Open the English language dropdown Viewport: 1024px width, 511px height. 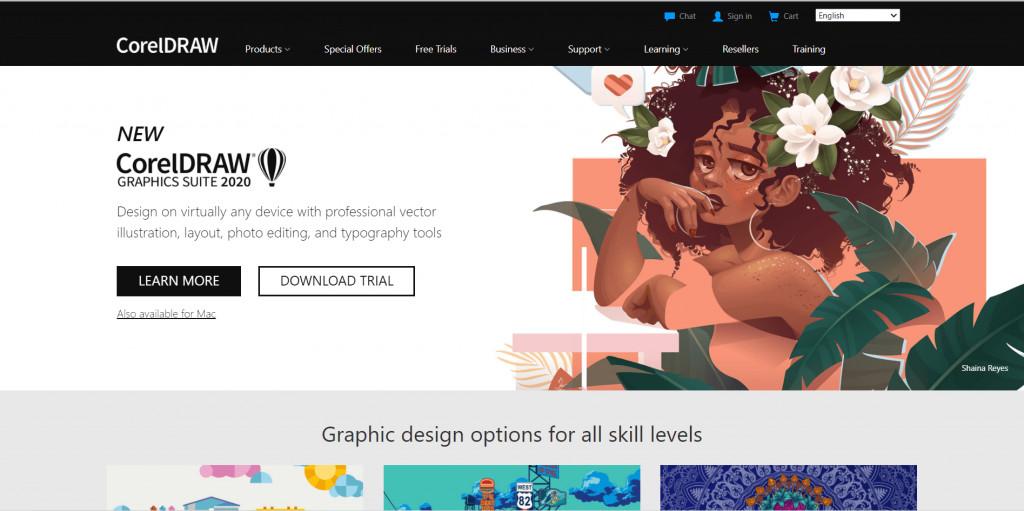click(857, 16)
